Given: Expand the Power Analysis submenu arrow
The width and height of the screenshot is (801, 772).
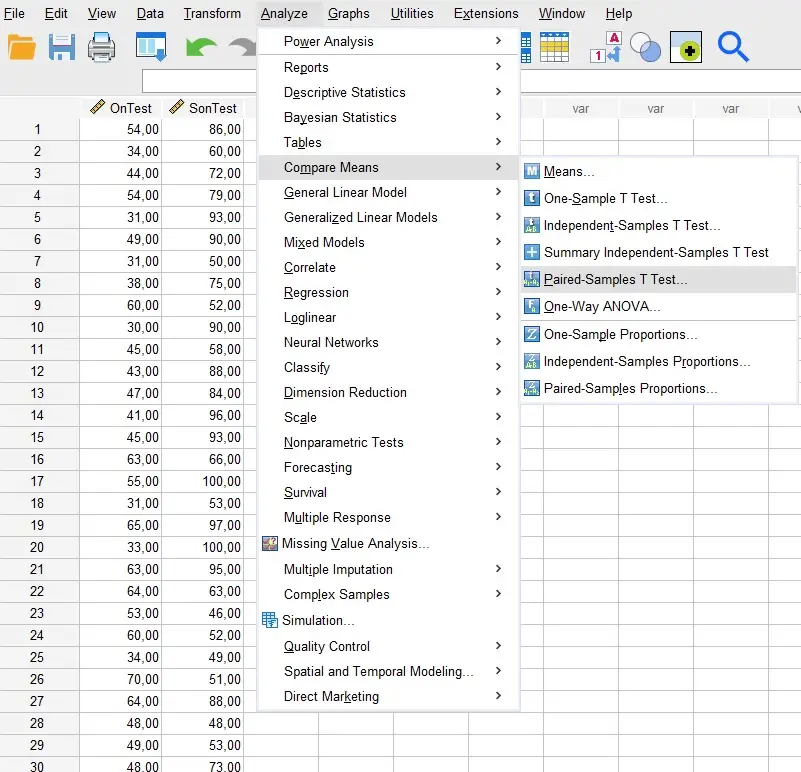Looking at the screenshot, I should pyautogui.click(x=499, y=40).
